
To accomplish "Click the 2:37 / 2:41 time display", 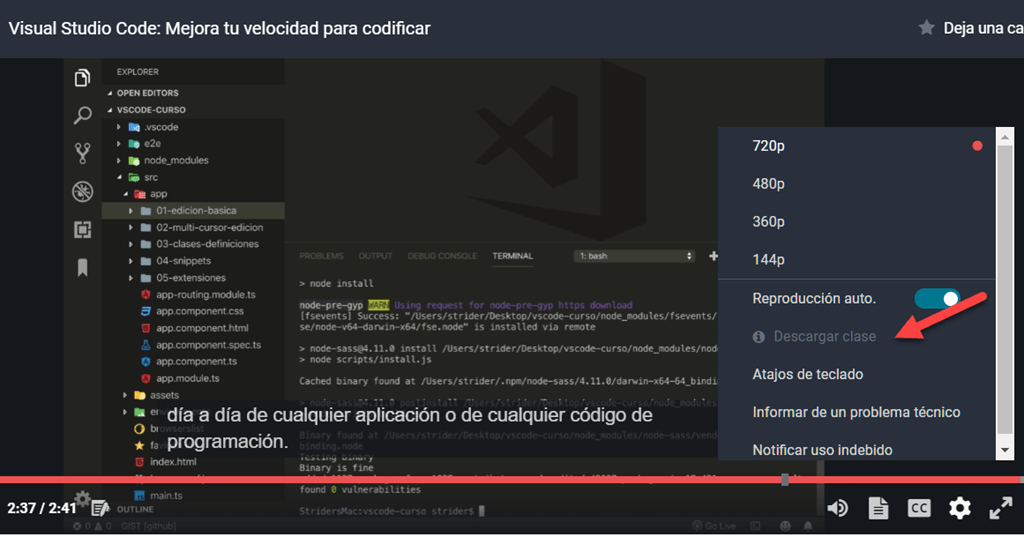I will pyautogui.click(x=42, y=508).
